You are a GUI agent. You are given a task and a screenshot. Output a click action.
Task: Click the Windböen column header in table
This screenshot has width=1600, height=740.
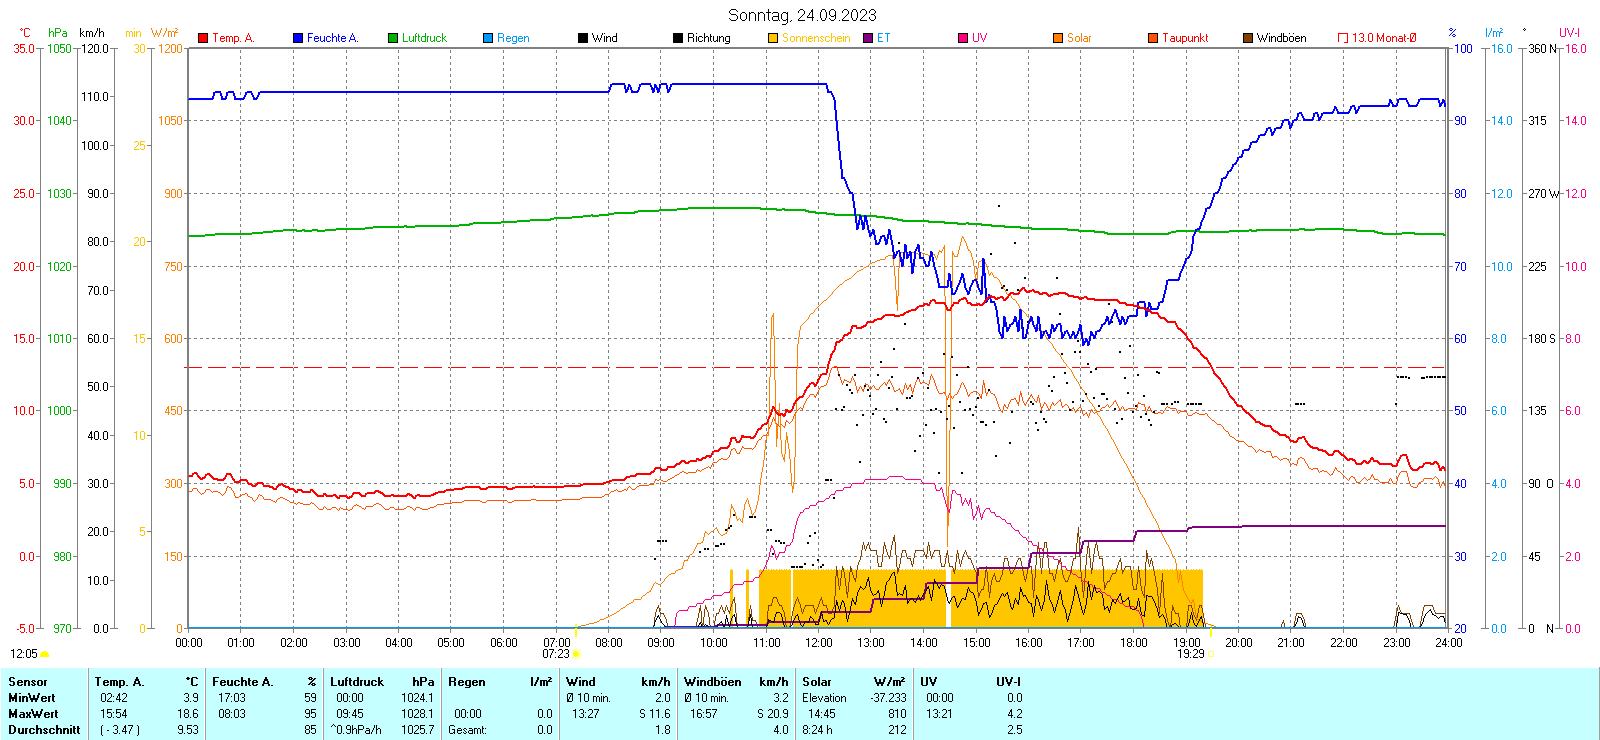click(x=712, y=682)
